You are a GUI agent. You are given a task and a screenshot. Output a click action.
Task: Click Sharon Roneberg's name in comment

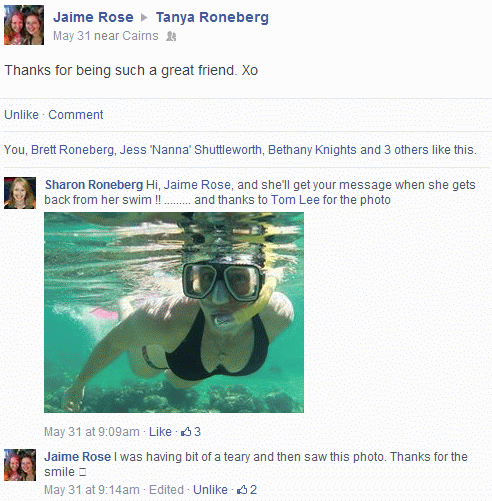click(94, 185)
